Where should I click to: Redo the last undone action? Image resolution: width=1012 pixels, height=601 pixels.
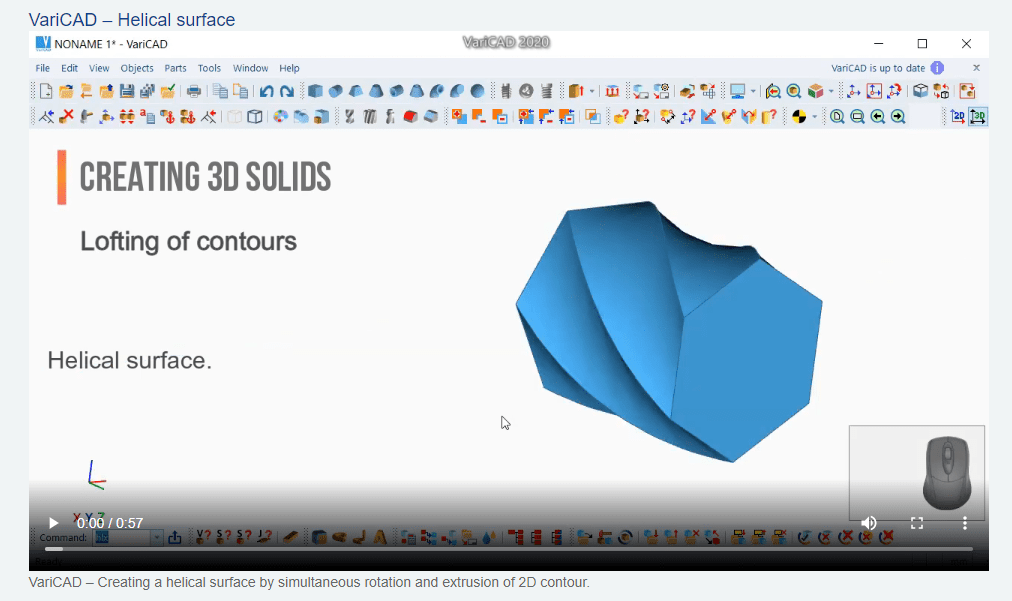(287, 91)
